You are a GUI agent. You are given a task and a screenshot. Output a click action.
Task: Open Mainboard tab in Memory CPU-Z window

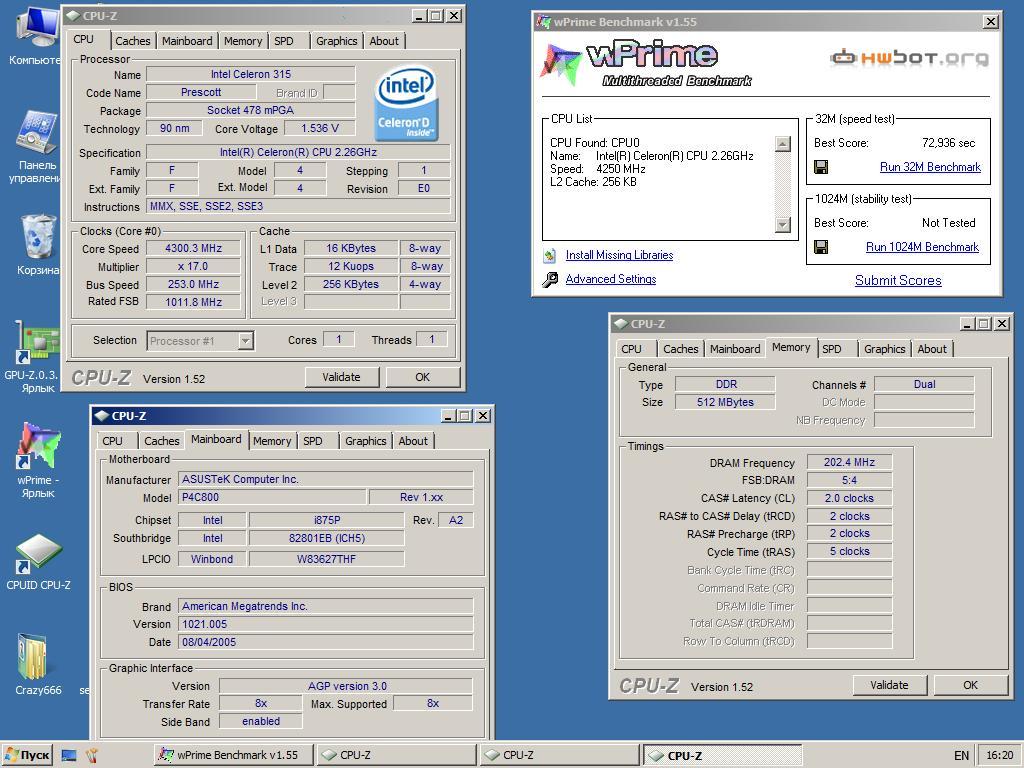(735, 349)
